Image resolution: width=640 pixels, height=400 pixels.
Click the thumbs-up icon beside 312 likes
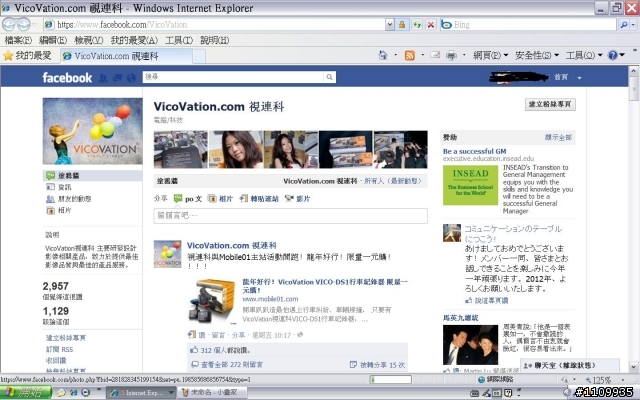pyautogui.click(x=194, y=350)
